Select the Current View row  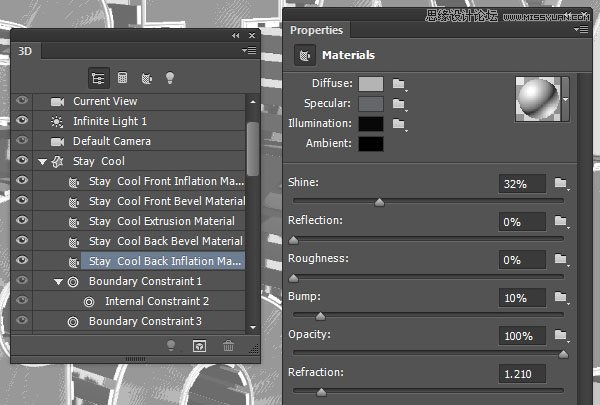pos(139,101)
